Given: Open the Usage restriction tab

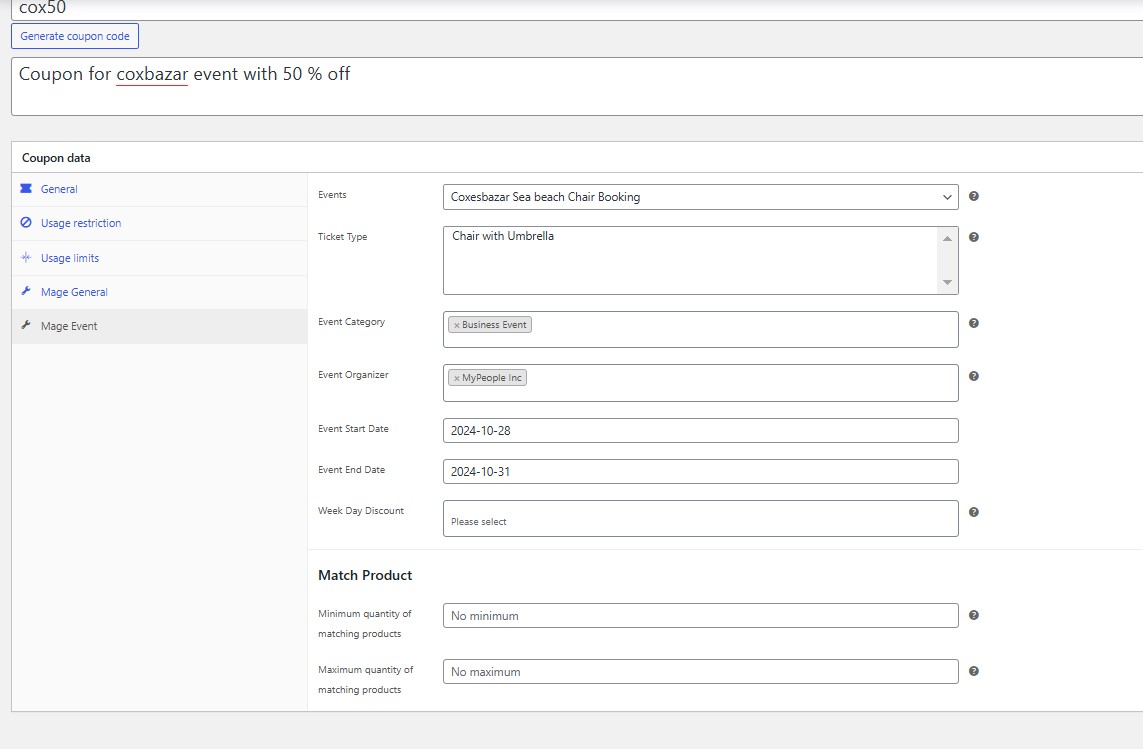Looking at the screenshot, I should click(160, 223).
